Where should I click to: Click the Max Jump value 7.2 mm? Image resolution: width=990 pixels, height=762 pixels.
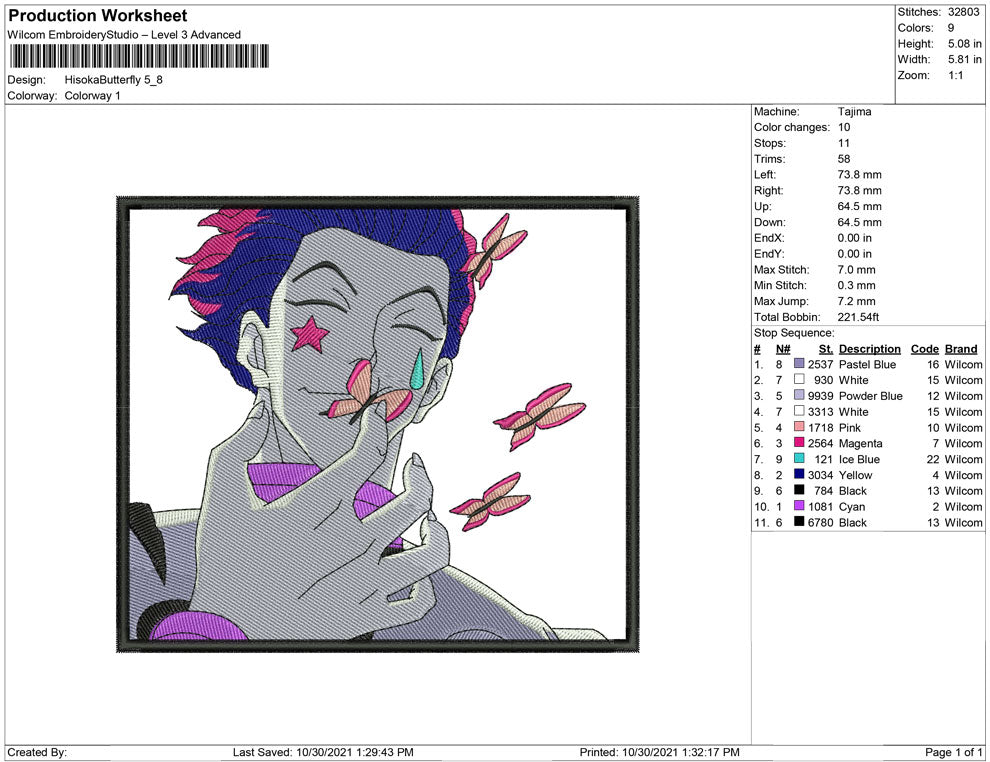click(856, 301)
